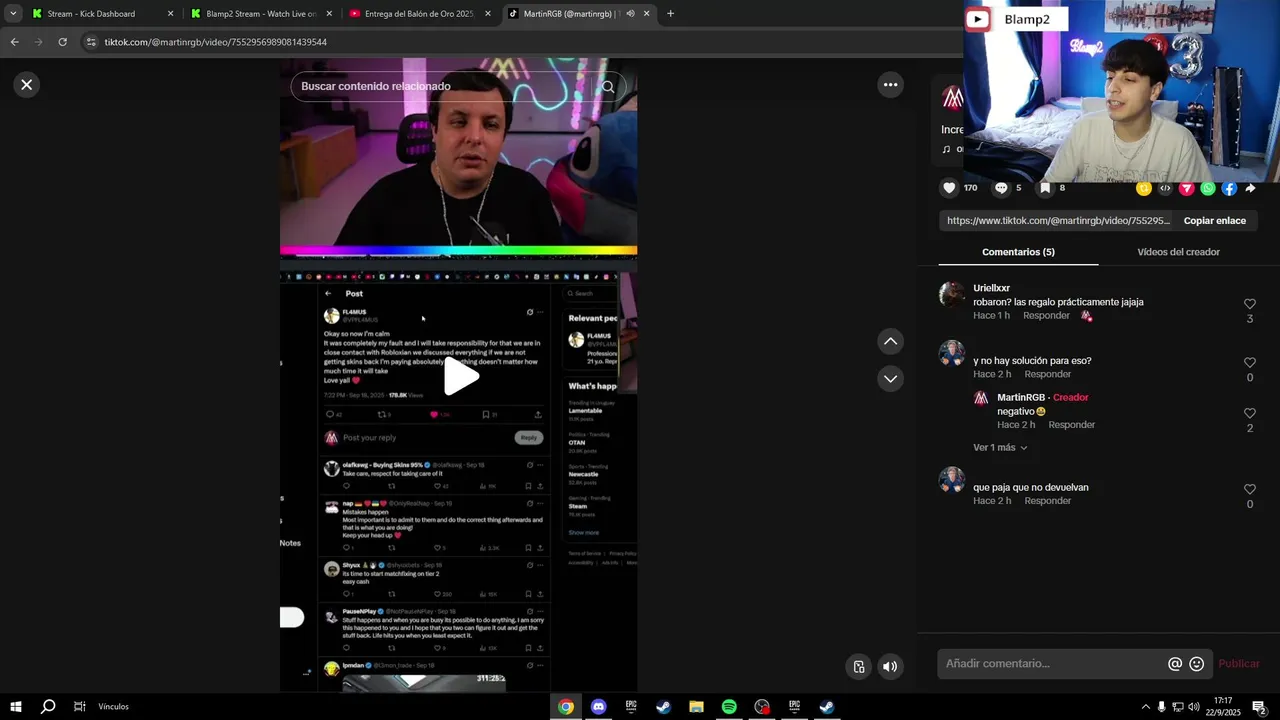Open the tab search dropdown
The height and width of the screenshot is (720, 1280).
pos(13,14)
